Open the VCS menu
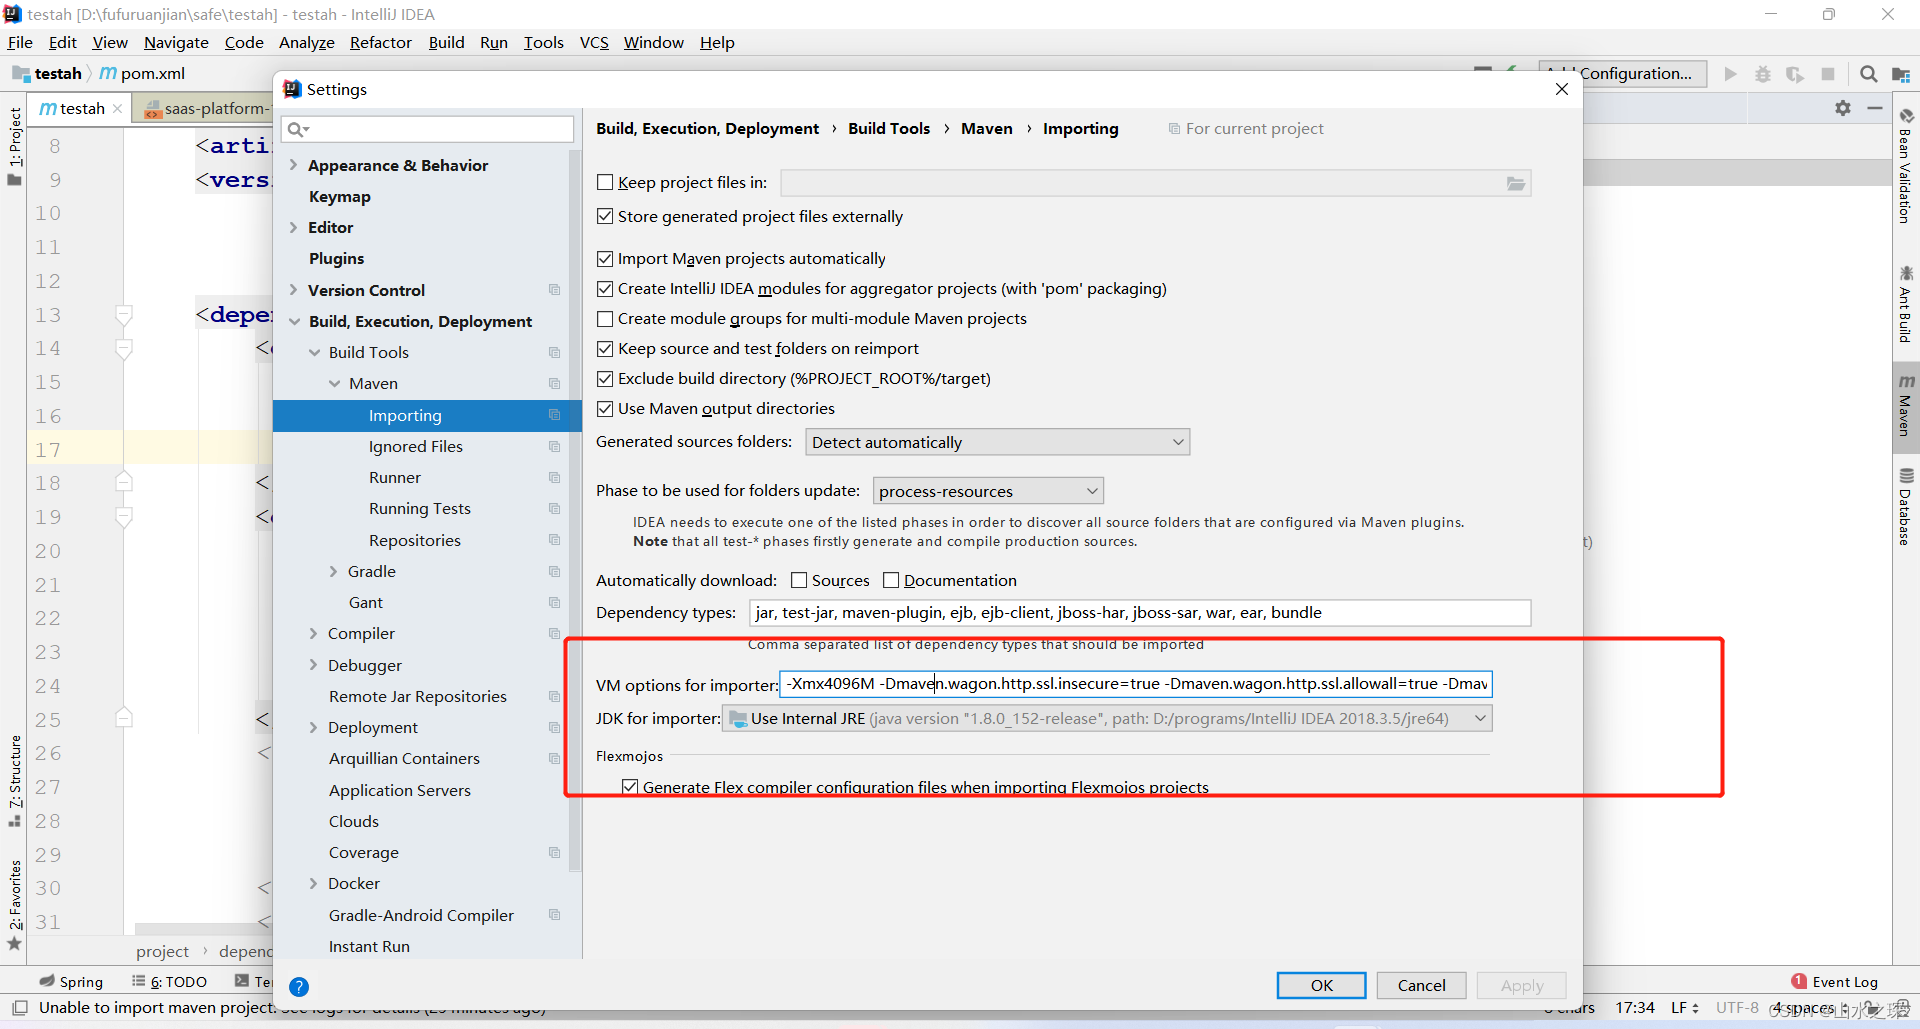The height and width of the screenshot is (1029, 1920). [x=594, y=42]
